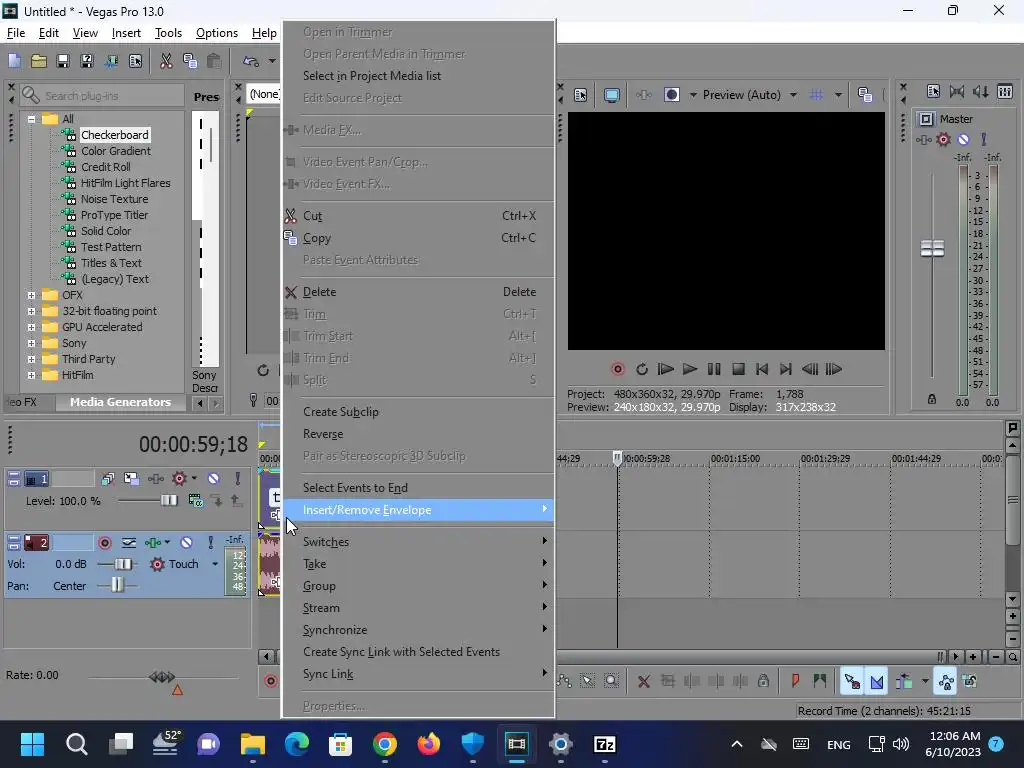1024x768 pixels.
Task: Select the ProType Titler generator
Action: click(x=114, y=215)
